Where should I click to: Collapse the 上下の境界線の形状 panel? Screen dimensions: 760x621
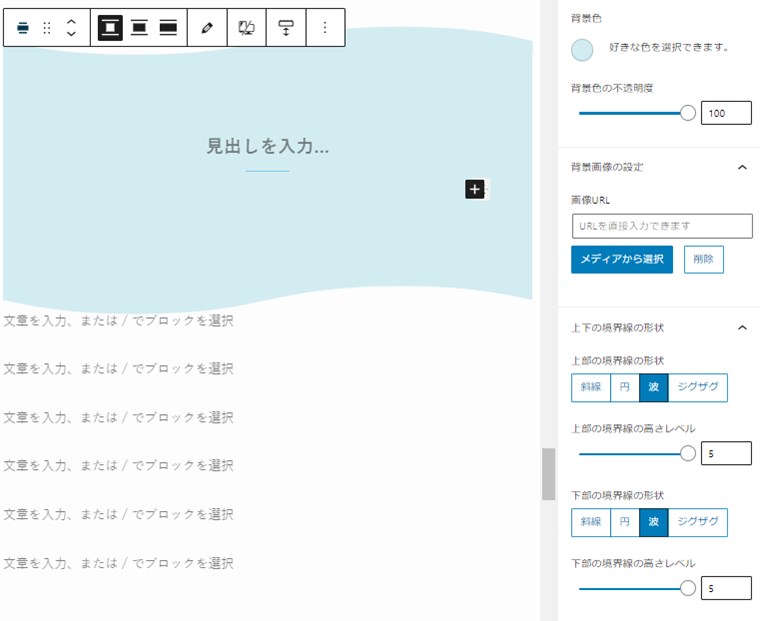(742, 328)
